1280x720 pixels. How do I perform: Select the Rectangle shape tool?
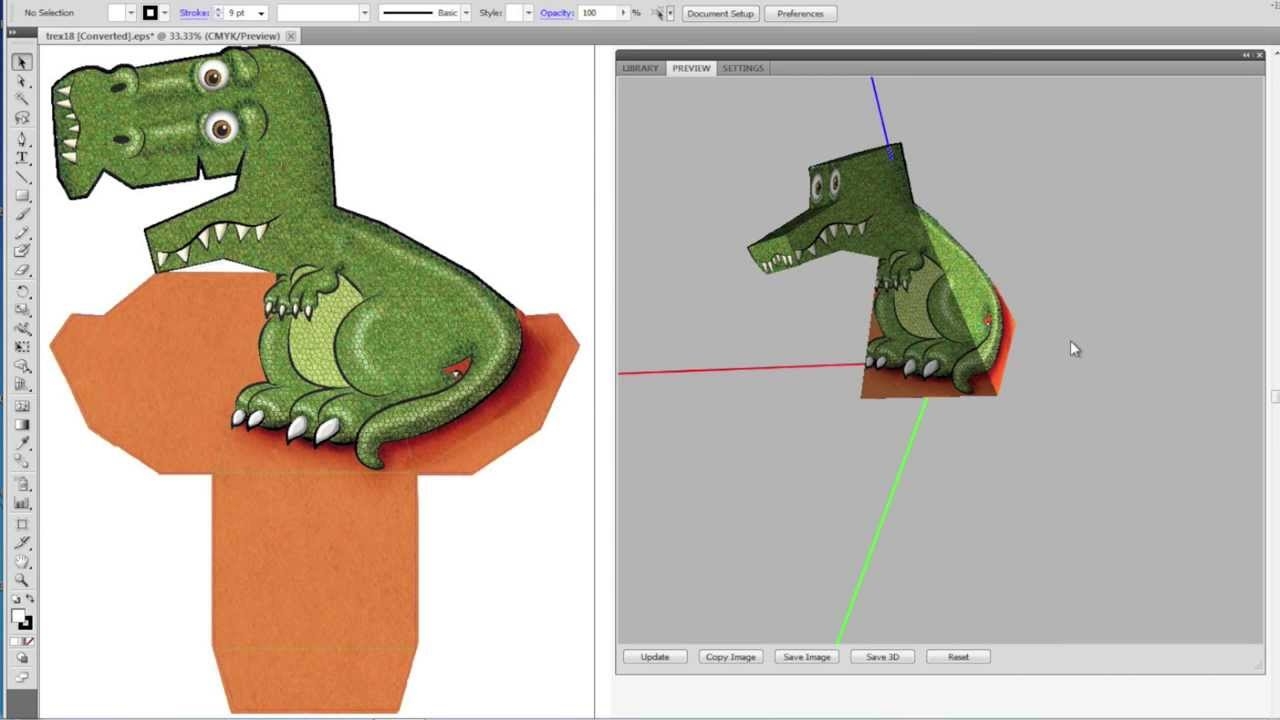pos(21,195)
